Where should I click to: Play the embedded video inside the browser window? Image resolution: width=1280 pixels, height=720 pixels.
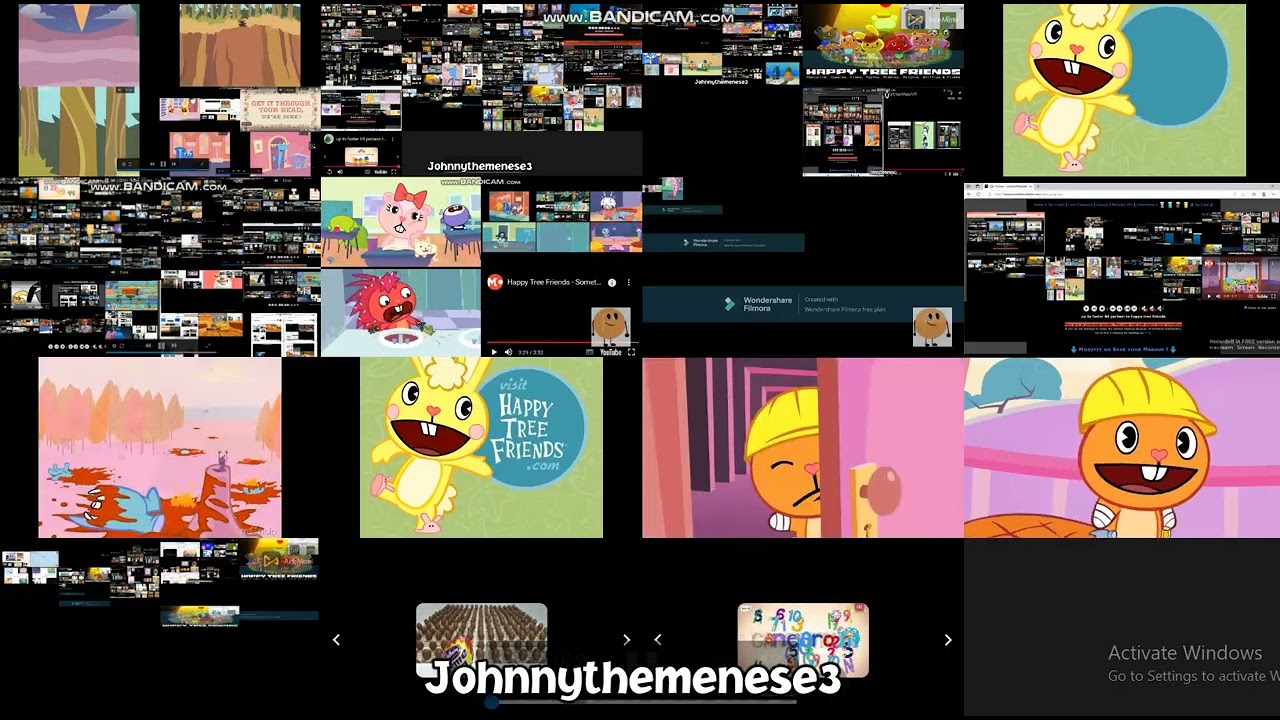pos(1209,296)
